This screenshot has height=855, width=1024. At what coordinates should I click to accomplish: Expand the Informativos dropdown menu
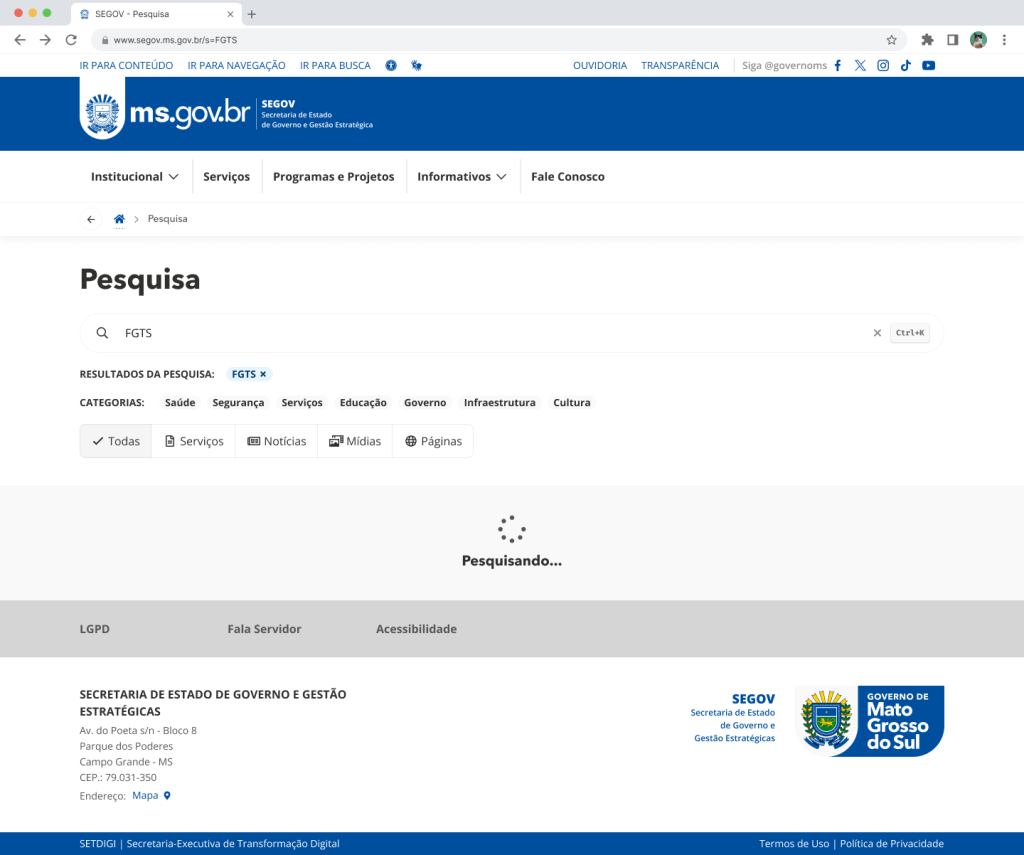click(x=462, y=177)
